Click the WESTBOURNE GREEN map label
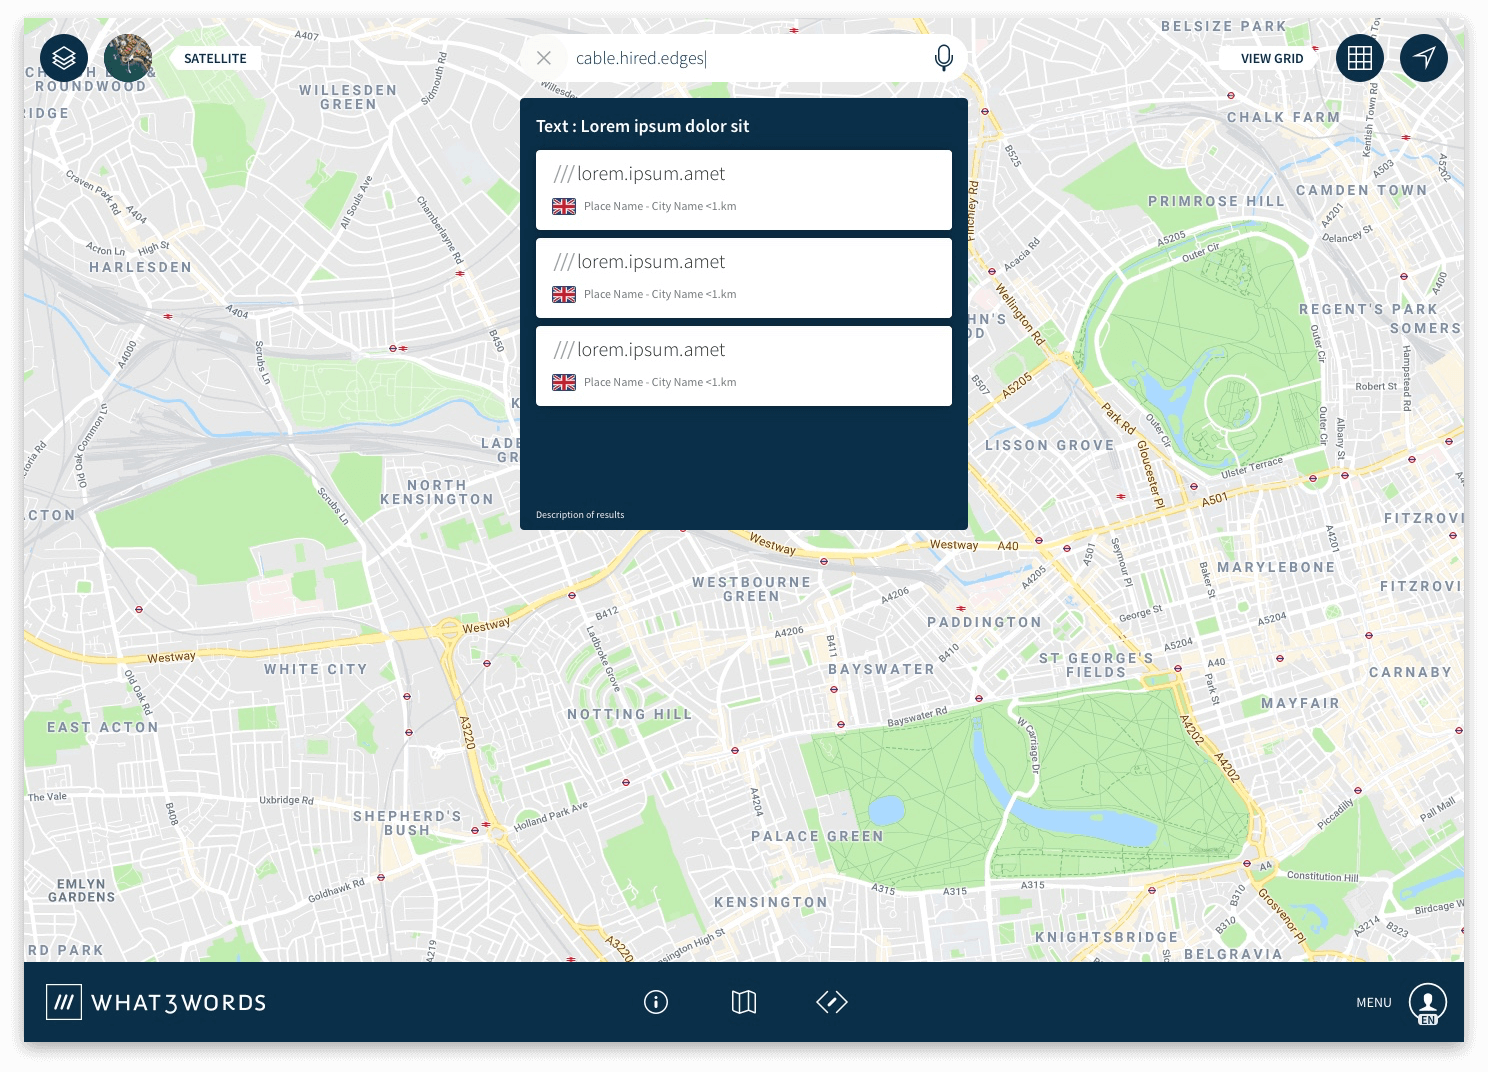The width and height of the screenshot is (1488, 1072). click(752, 589)
